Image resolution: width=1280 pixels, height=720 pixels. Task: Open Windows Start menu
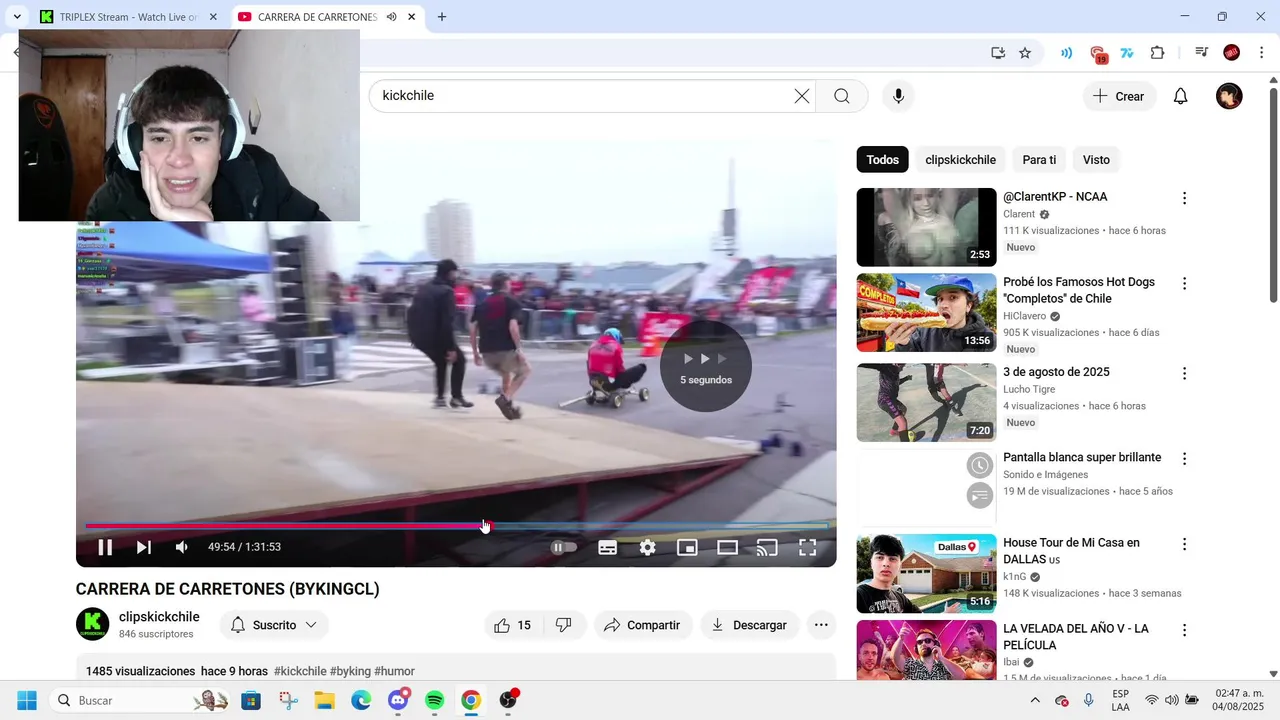(x=27, y=700)
